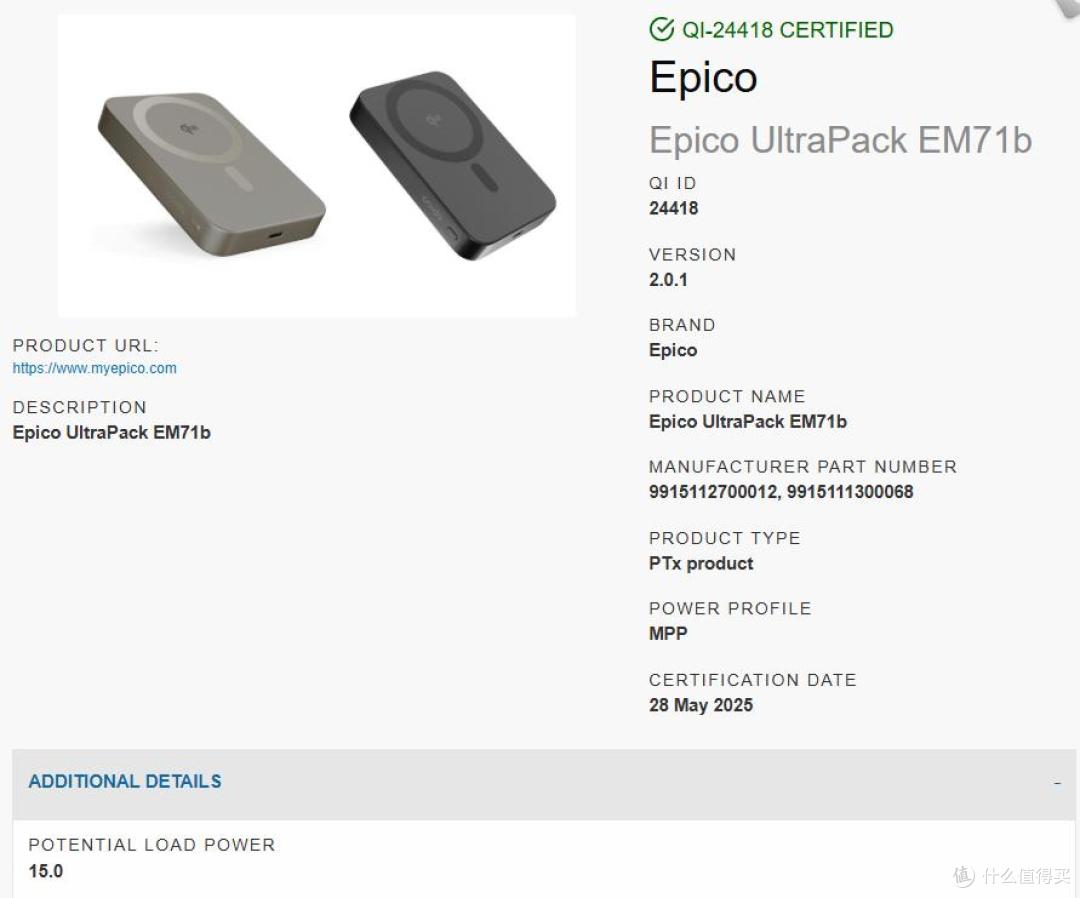
Task: Click the green certified checkmark icon
Action: 661,30
